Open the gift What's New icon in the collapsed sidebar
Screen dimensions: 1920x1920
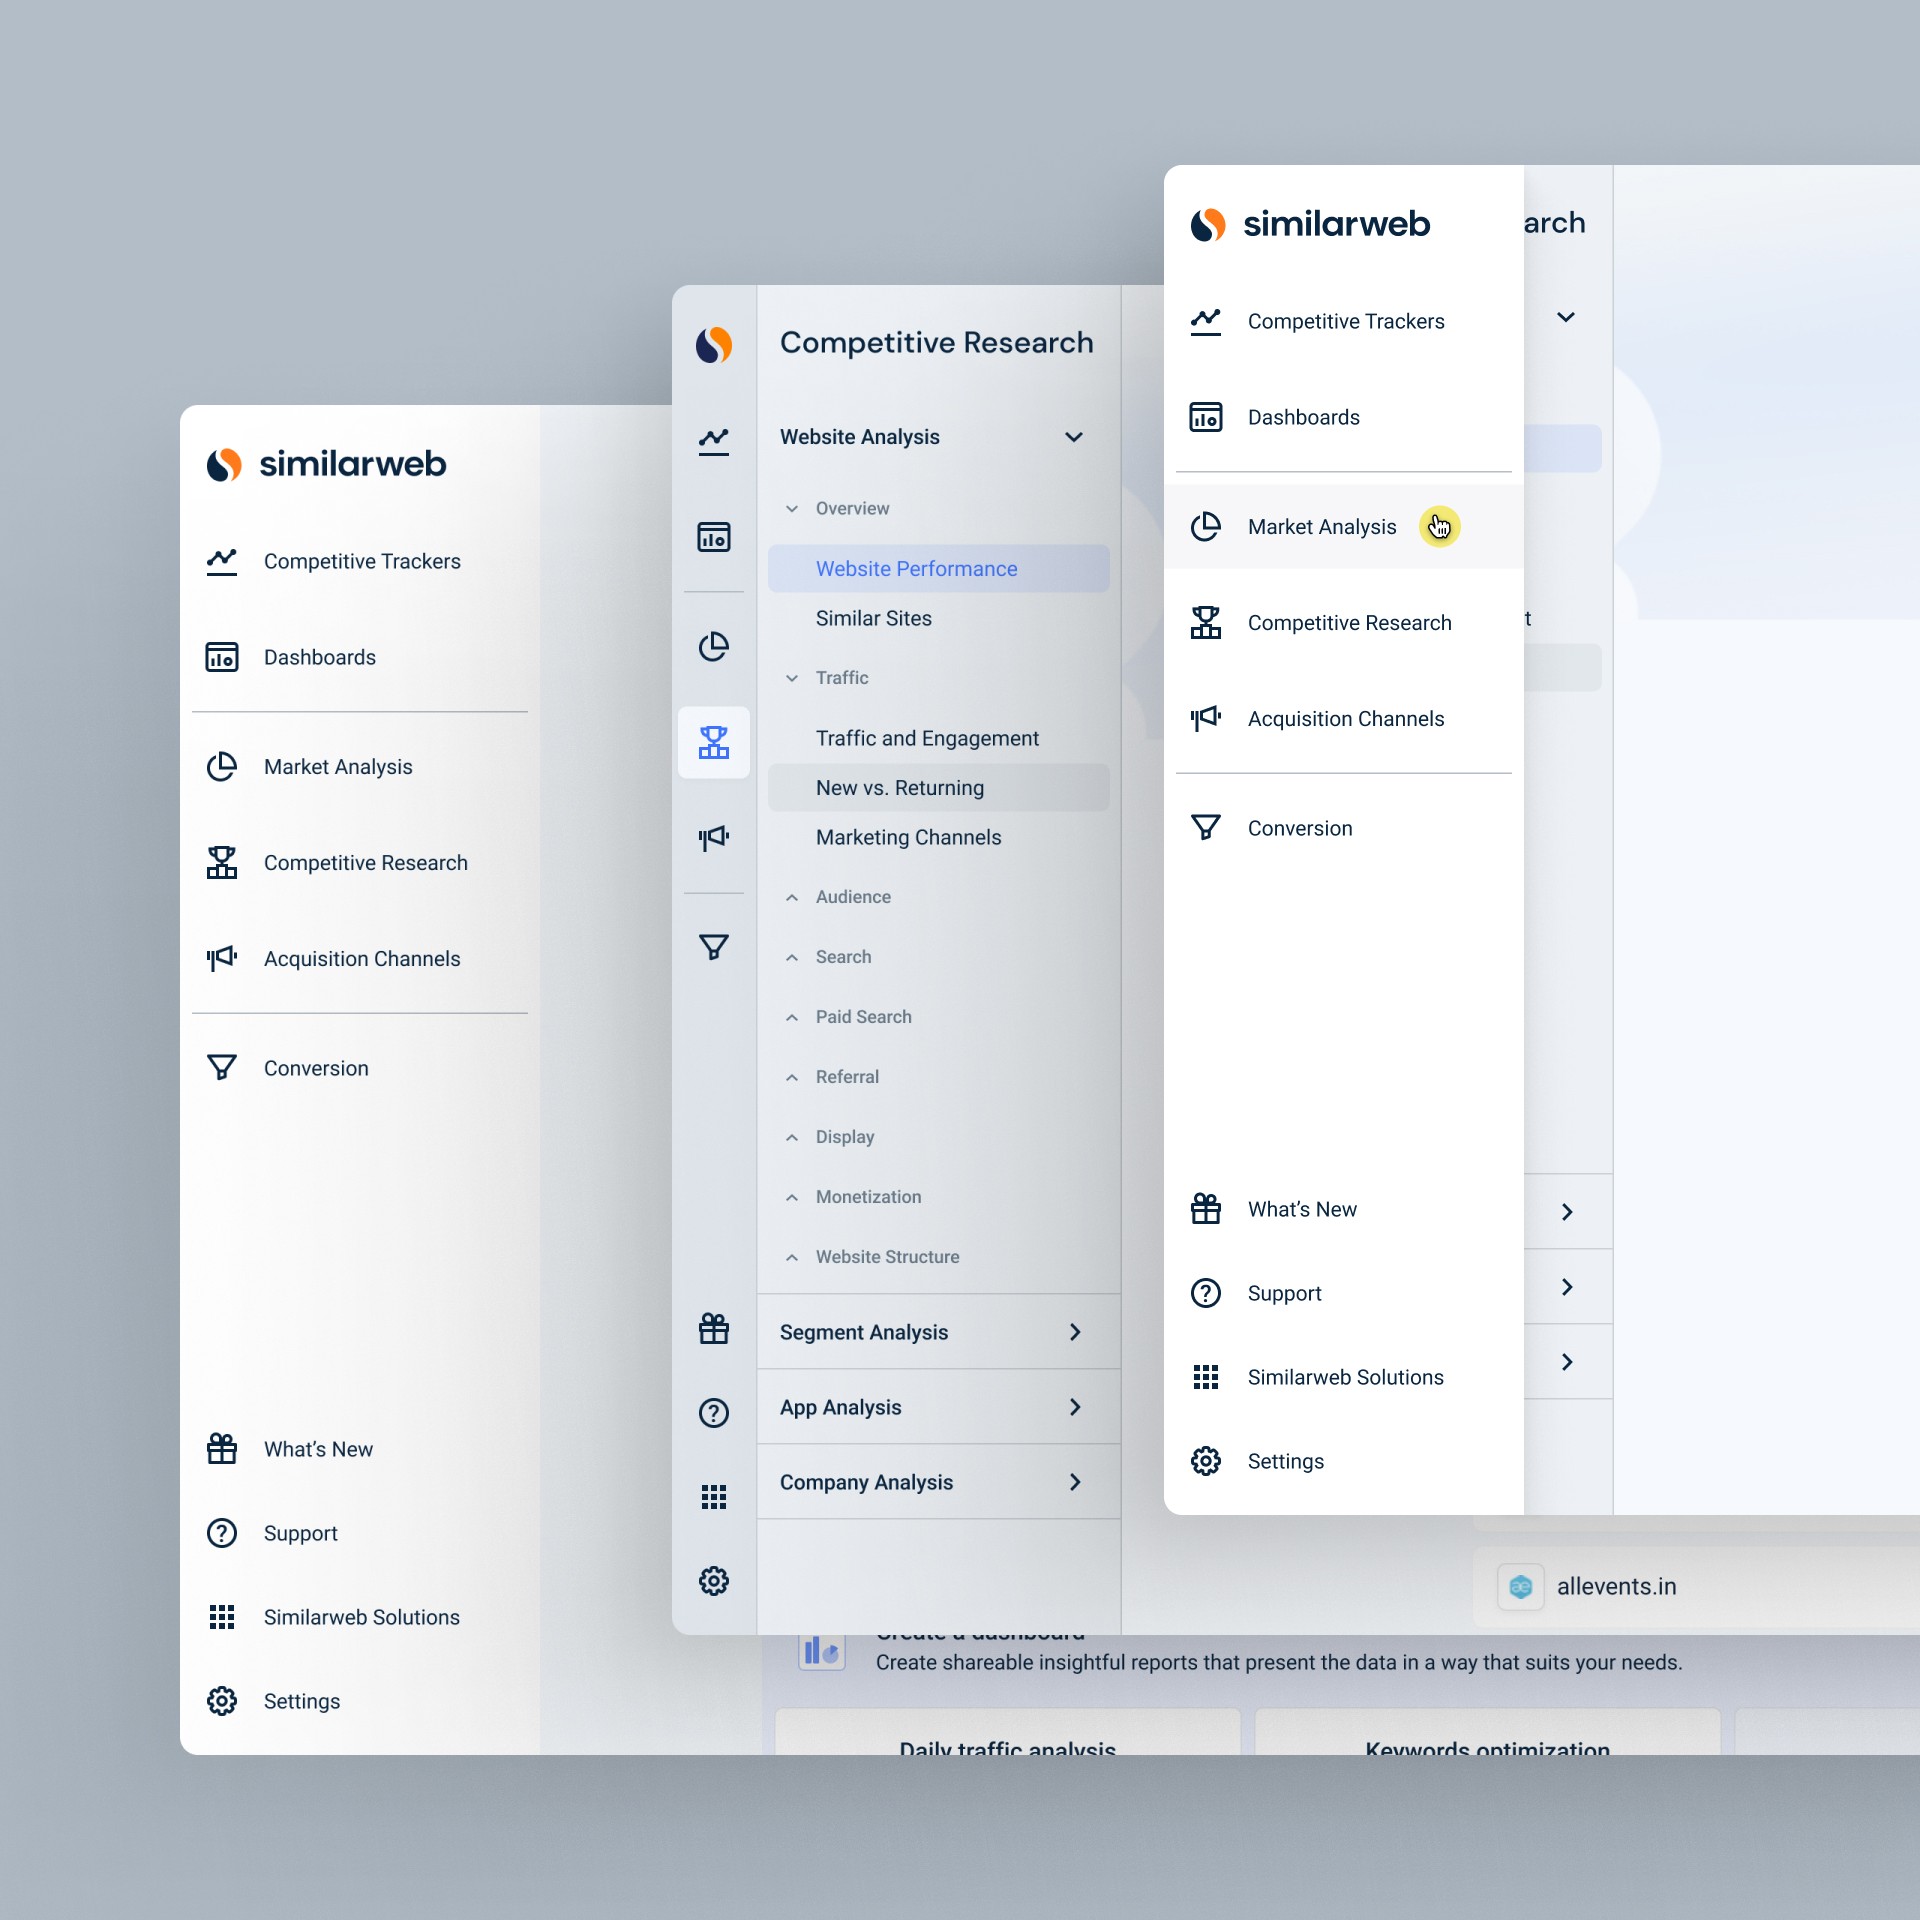(x=713, y=1328)
